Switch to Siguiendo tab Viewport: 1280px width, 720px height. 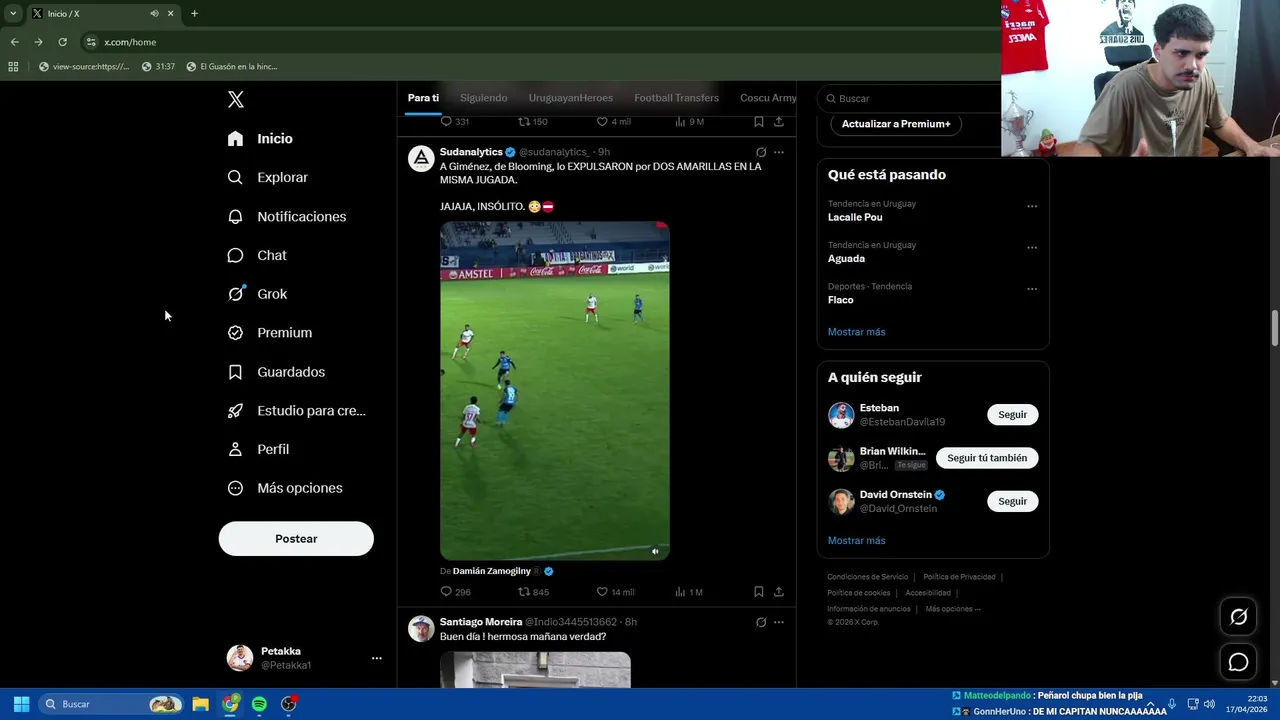coord(484,98)
